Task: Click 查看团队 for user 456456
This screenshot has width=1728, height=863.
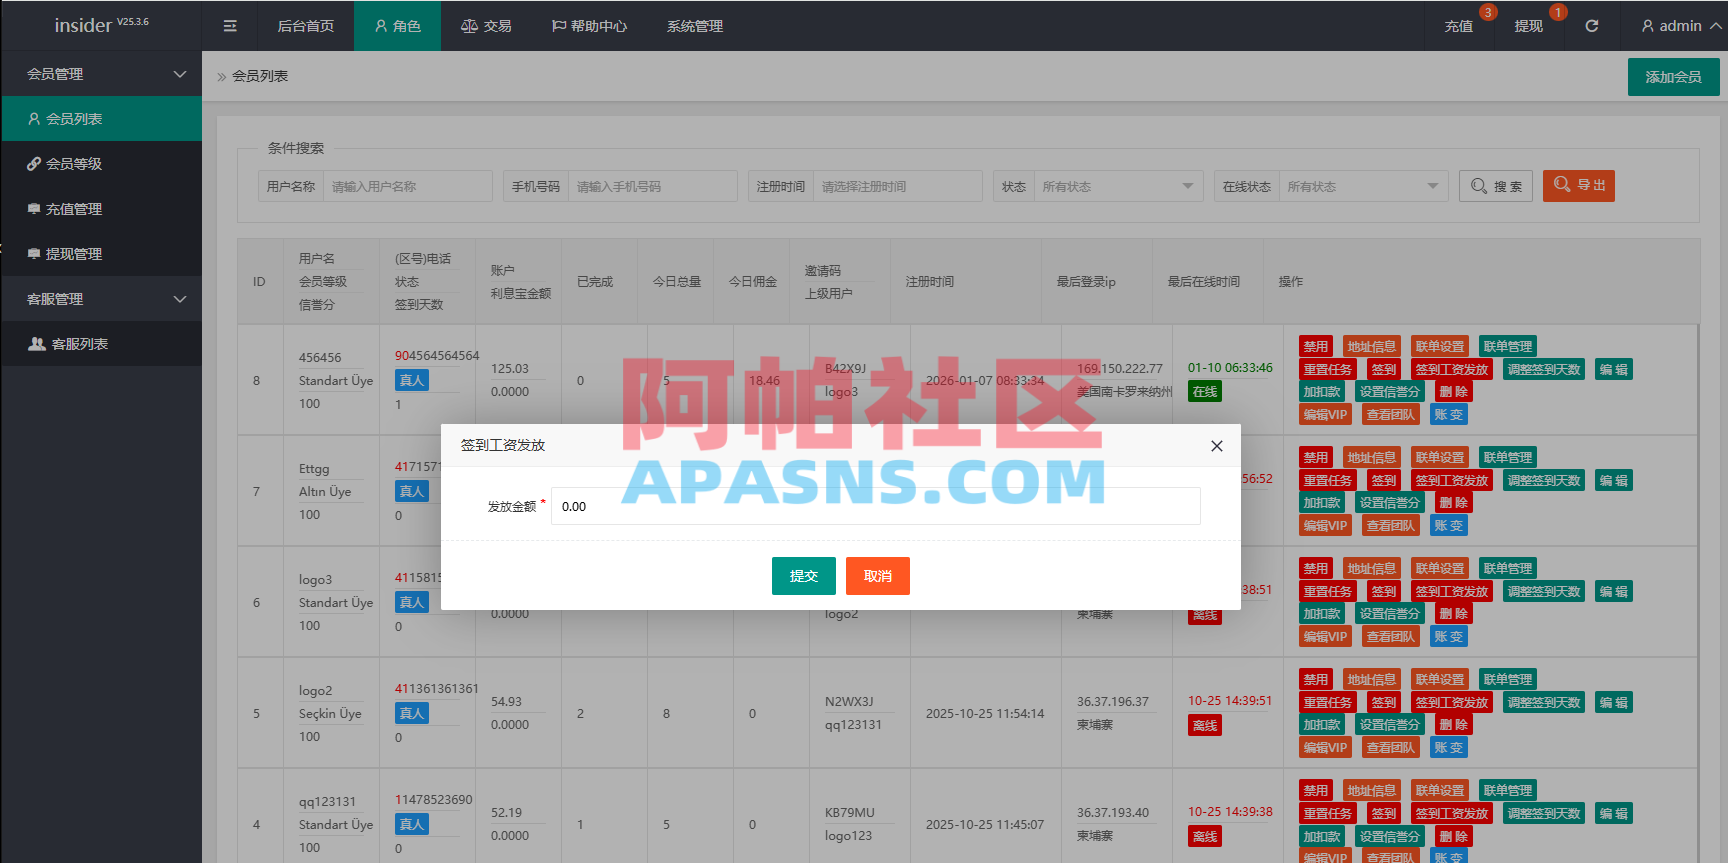Action: click(x=1391, y=414)
